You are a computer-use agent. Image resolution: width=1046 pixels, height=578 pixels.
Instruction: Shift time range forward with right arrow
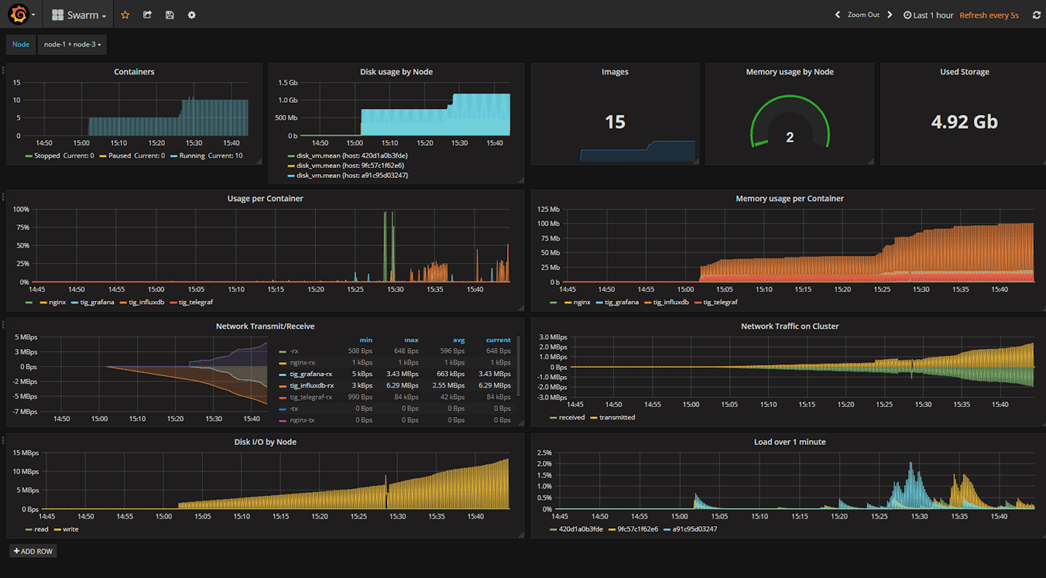click(889, 15)
